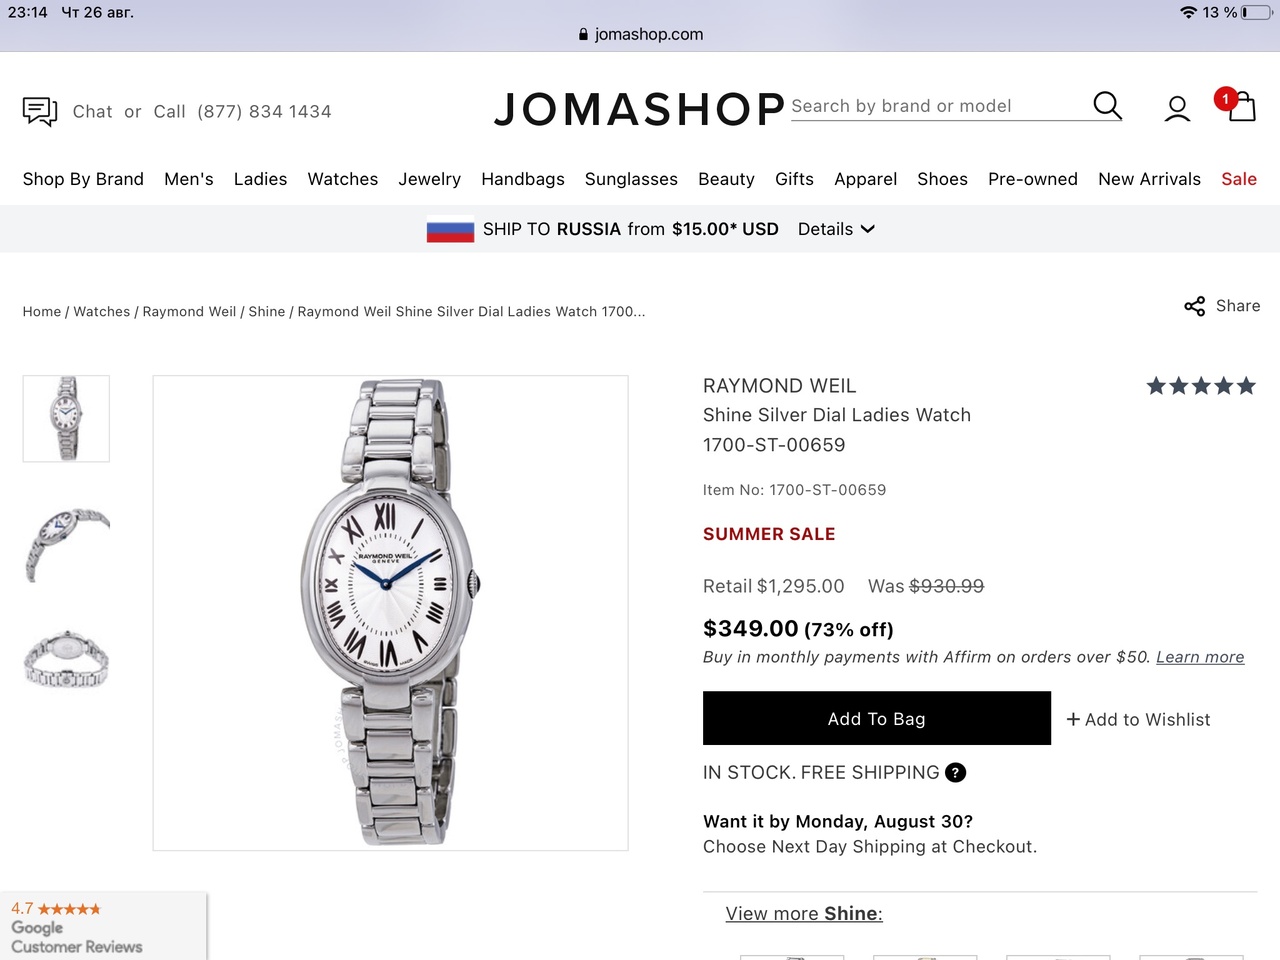Viewport: 1280px width, 960px height.
Task: Select the side-view watch thumbnail
Action: click(x=66, y=541)
